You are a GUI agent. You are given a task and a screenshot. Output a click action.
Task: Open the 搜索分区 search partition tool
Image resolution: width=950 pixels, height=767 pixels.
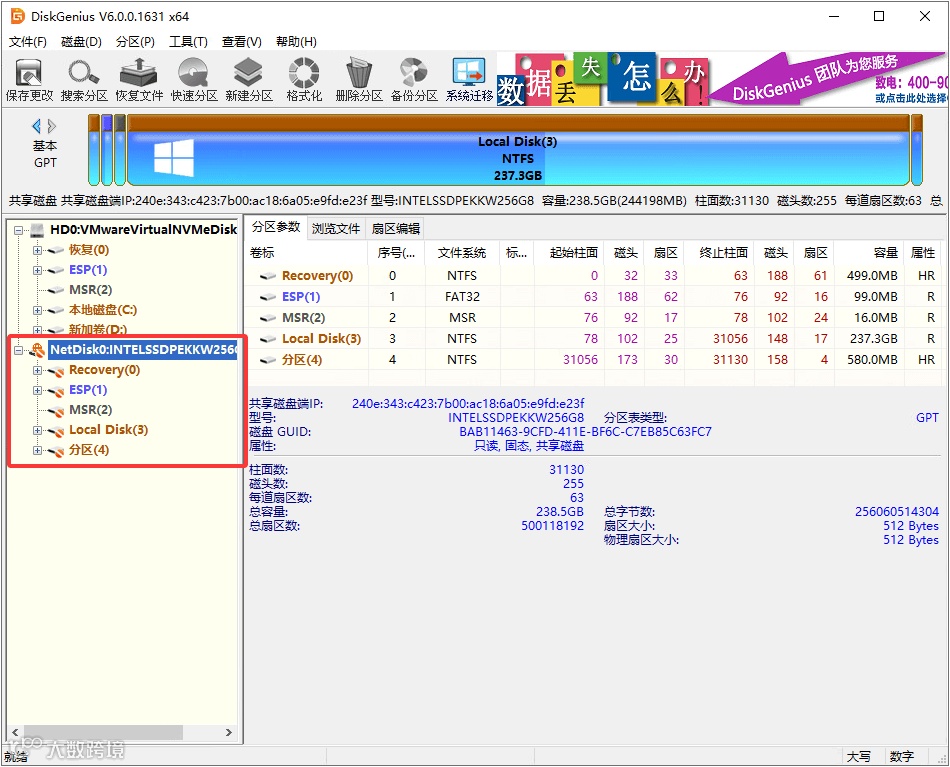(84, 79)
